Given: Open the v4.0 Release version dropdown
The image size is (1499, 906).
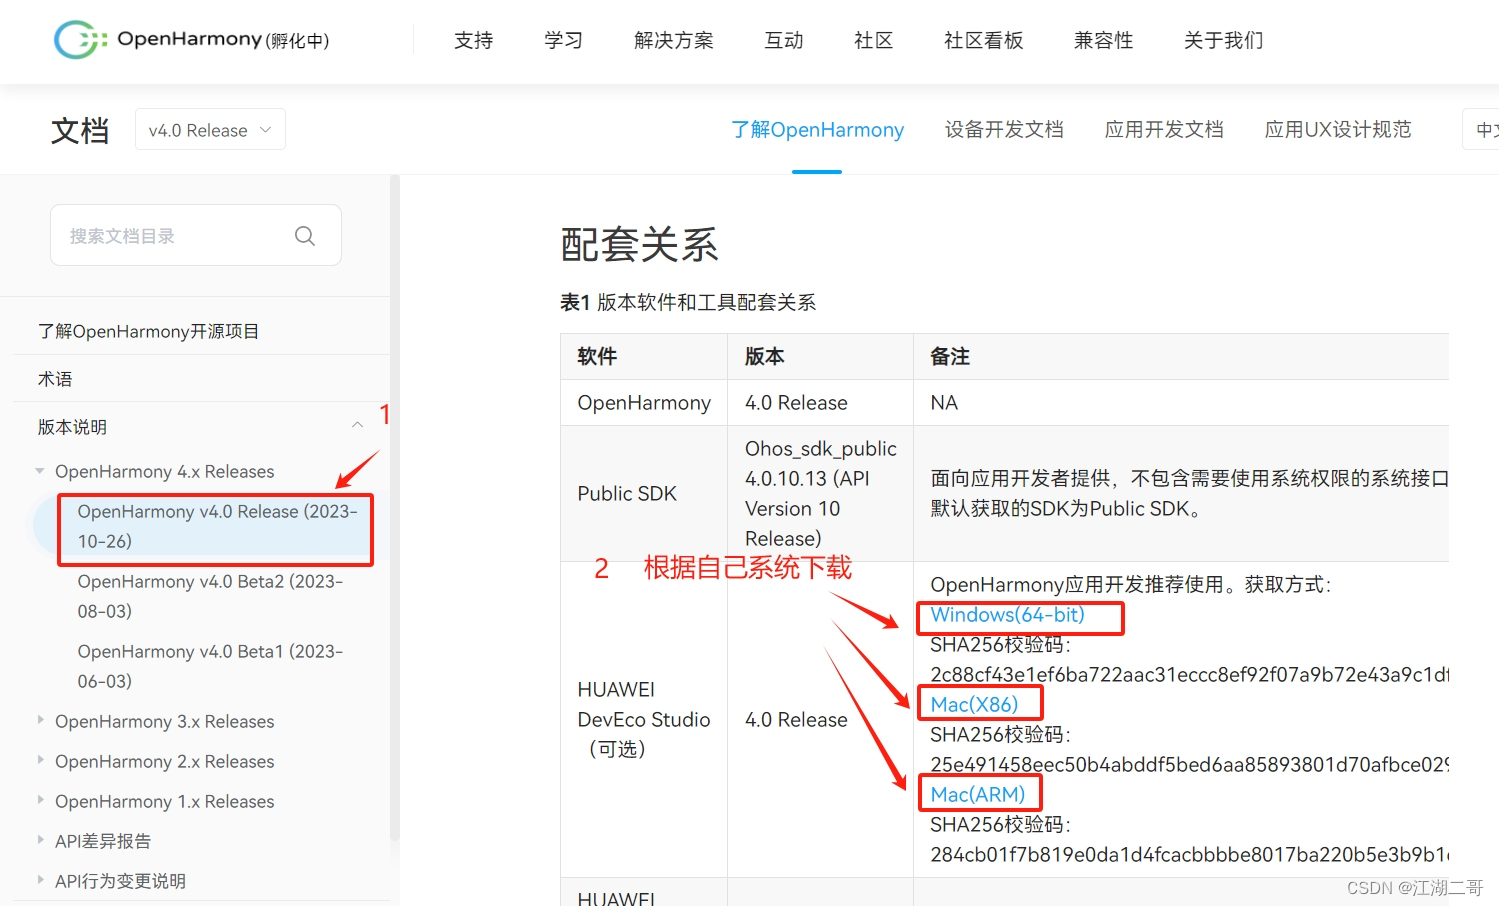Looking at the screenshot, I should [x=210, y=130].
